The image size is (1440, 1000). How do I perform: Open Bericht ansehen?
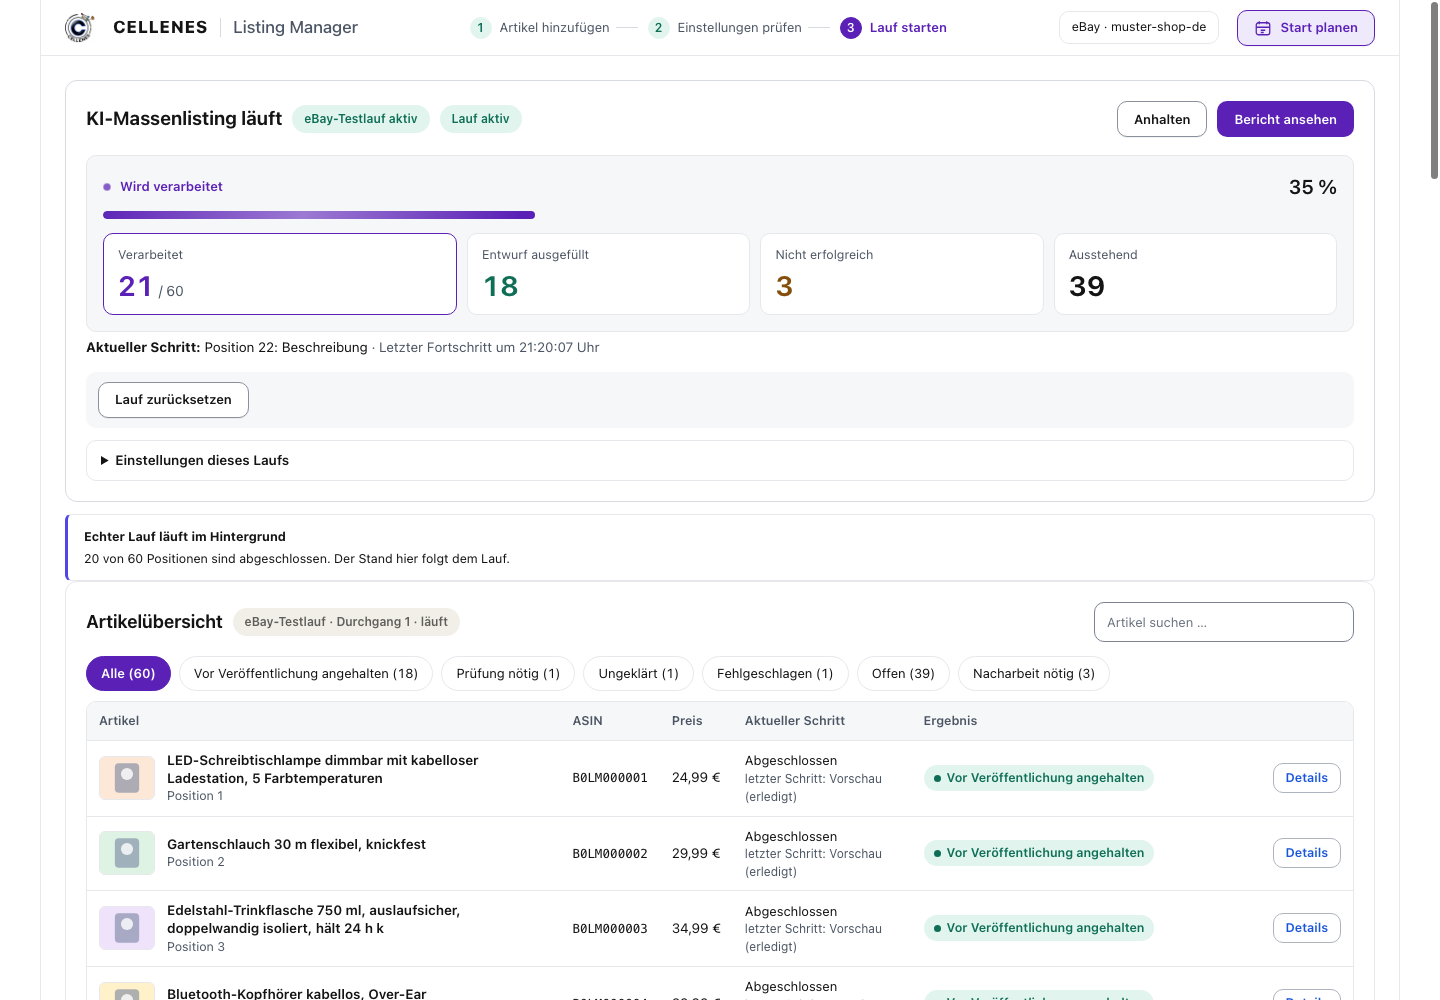click(x=1285, y=119)
